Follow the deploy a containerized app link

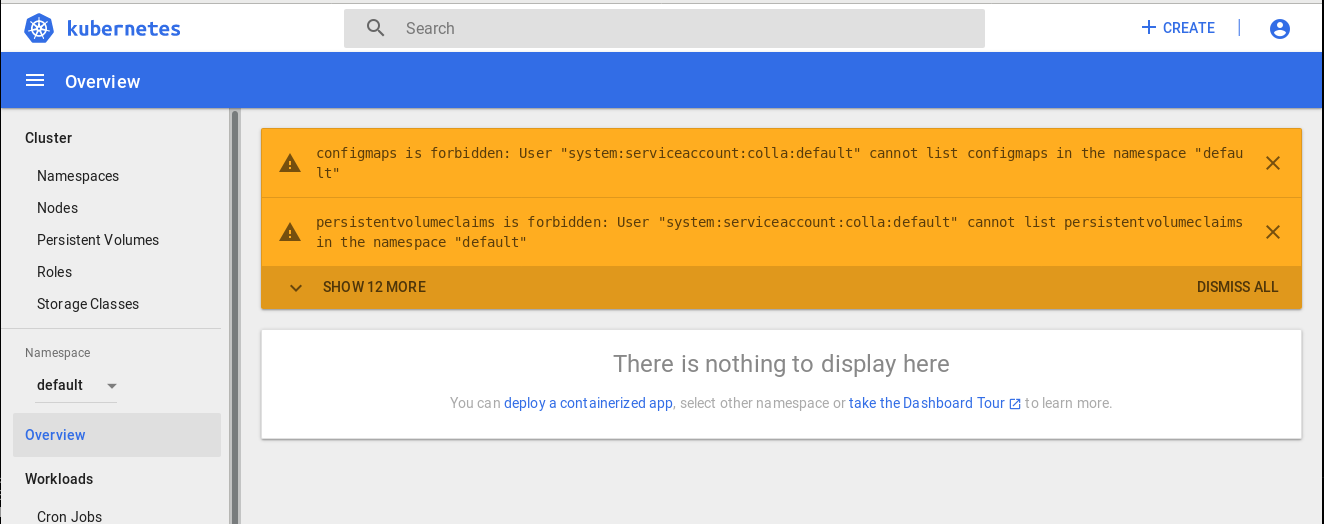click(x=588, y=403)
